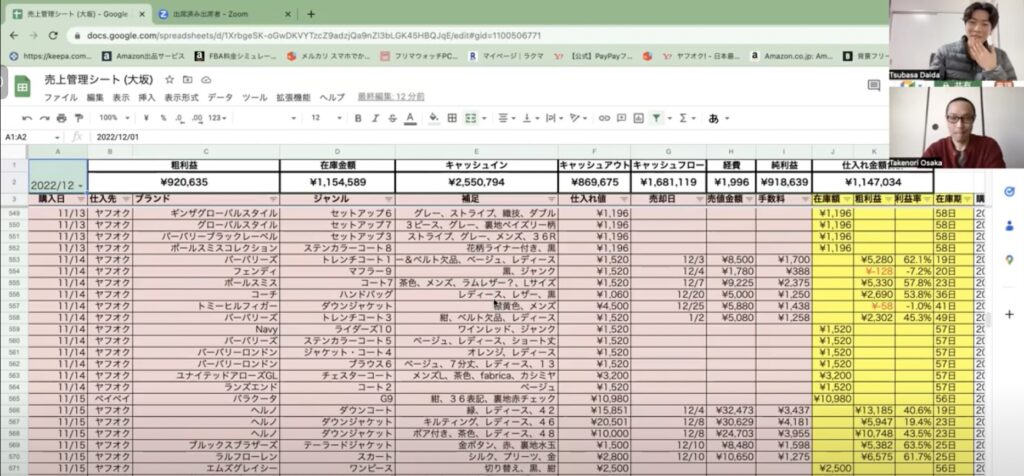1024x476 pixels.
Task: Format as currency with yen icon
Action: [x=146, y=118]
